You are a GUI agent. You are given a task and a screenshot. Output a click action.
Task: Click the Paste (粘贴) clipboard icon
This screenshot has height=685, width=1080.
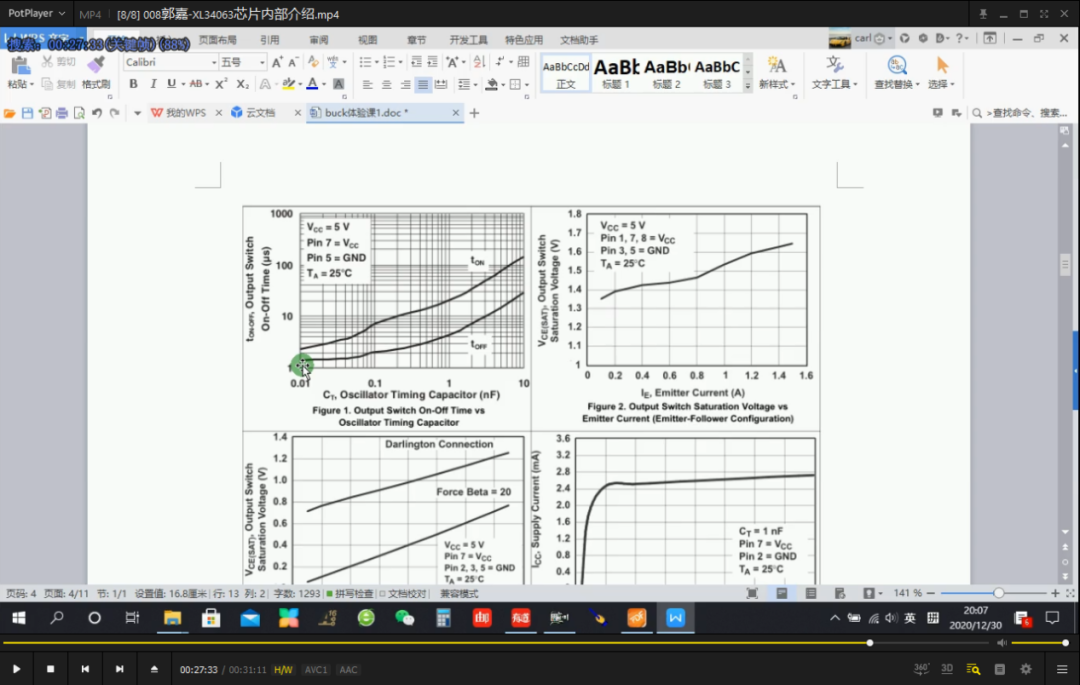pyautogui.click(x=21, y=65)
